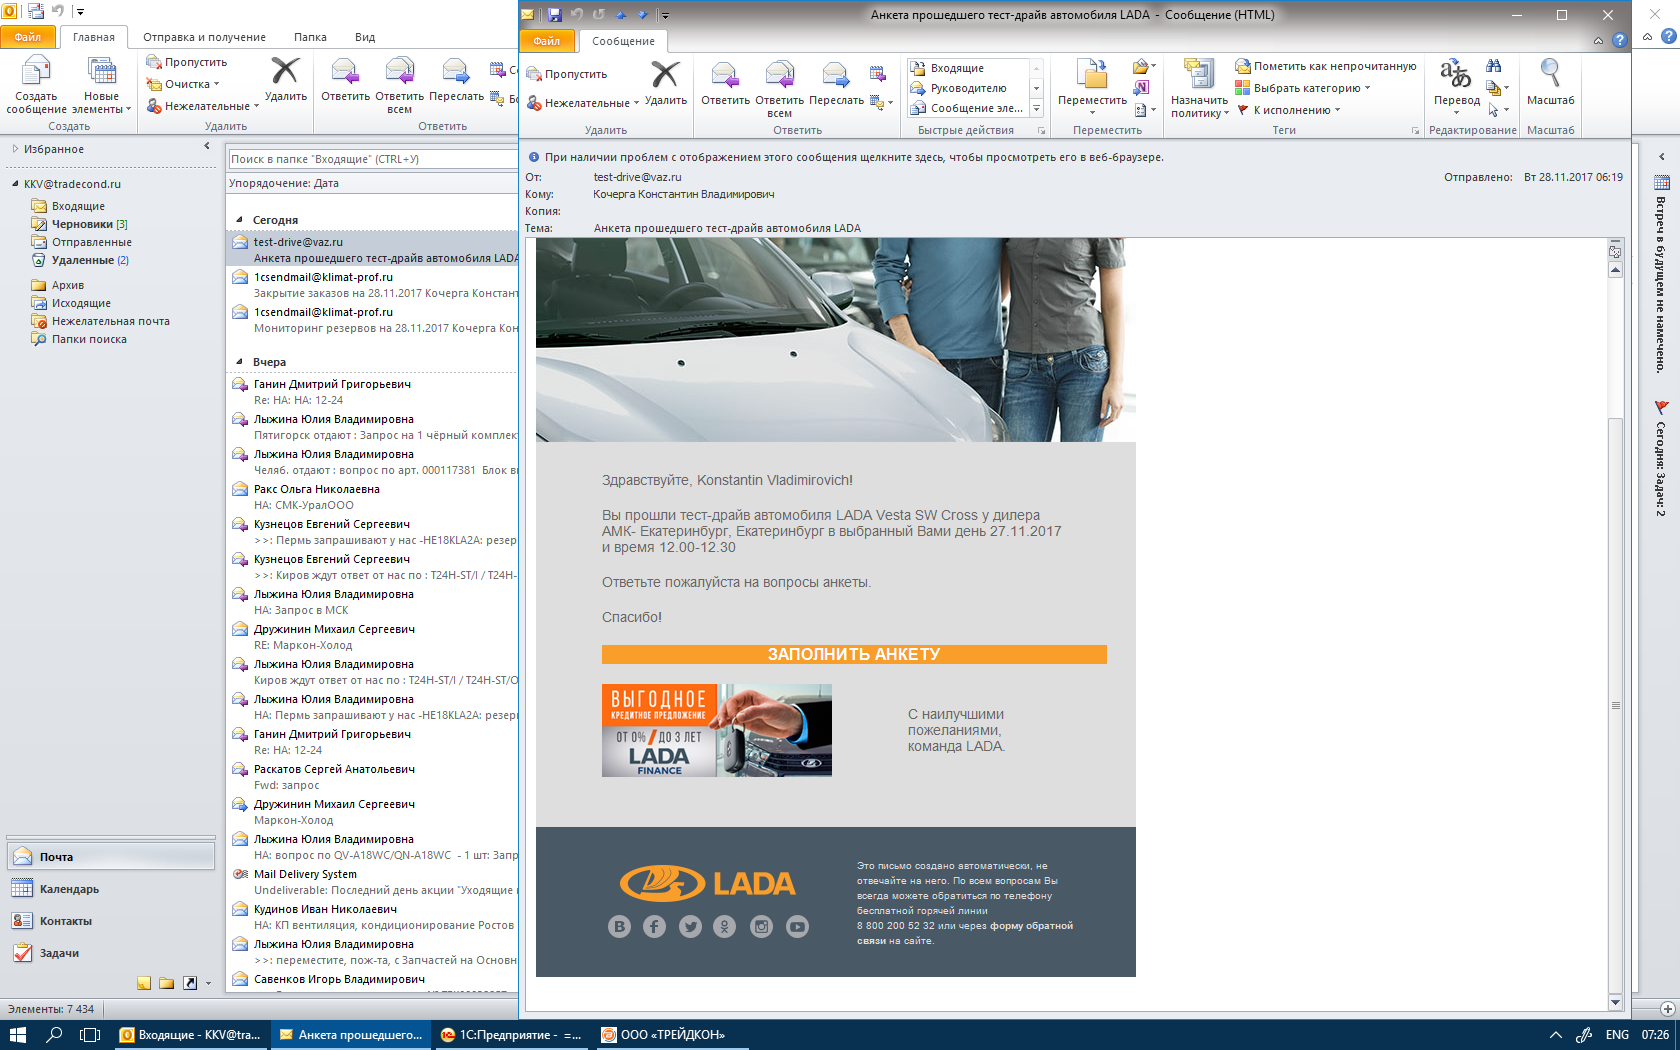Click the Перевод translate icon
Image resolution: width=1680 pixels, height=1050 pixels.
(x=1456, y=74)
